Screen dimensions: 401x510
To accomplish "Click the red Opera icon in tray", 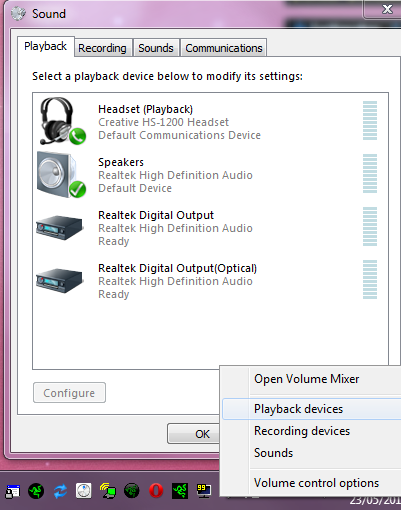I will coord(156,490).
